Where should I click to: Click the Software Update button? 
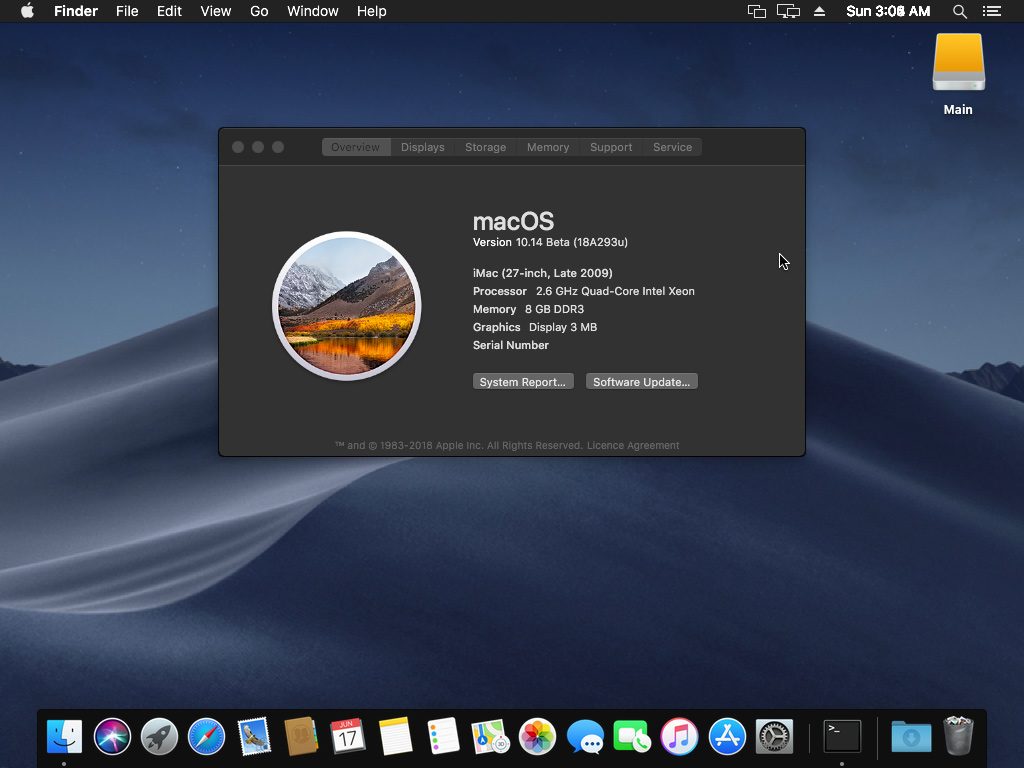pos(641,381)
